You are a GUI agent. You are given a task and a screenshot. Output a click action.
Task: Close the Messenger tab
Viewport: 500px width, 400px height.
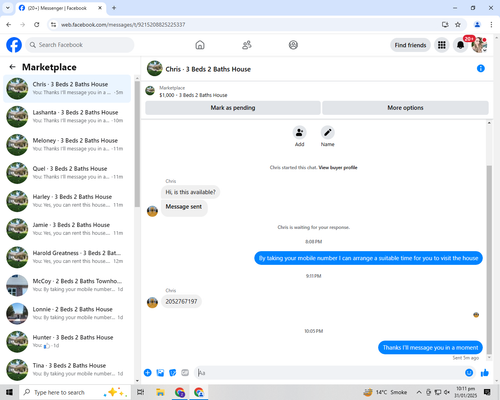coord(100,8)
